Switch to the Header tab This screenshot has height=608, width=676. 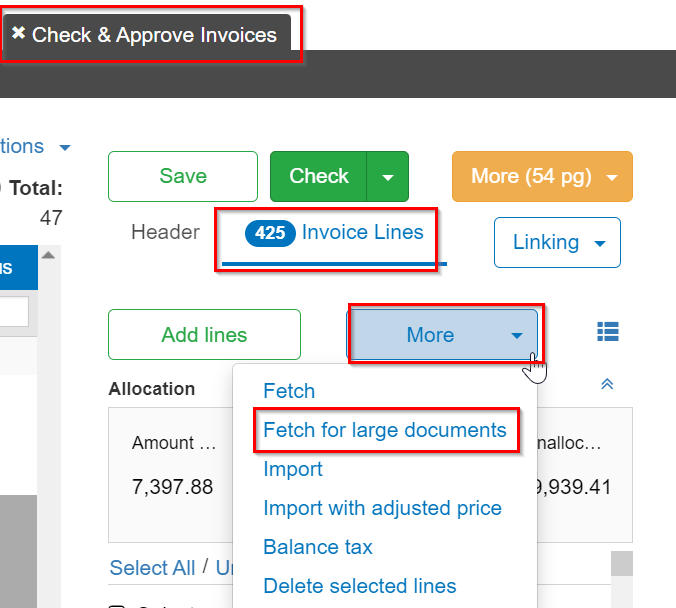coord(165,233)
